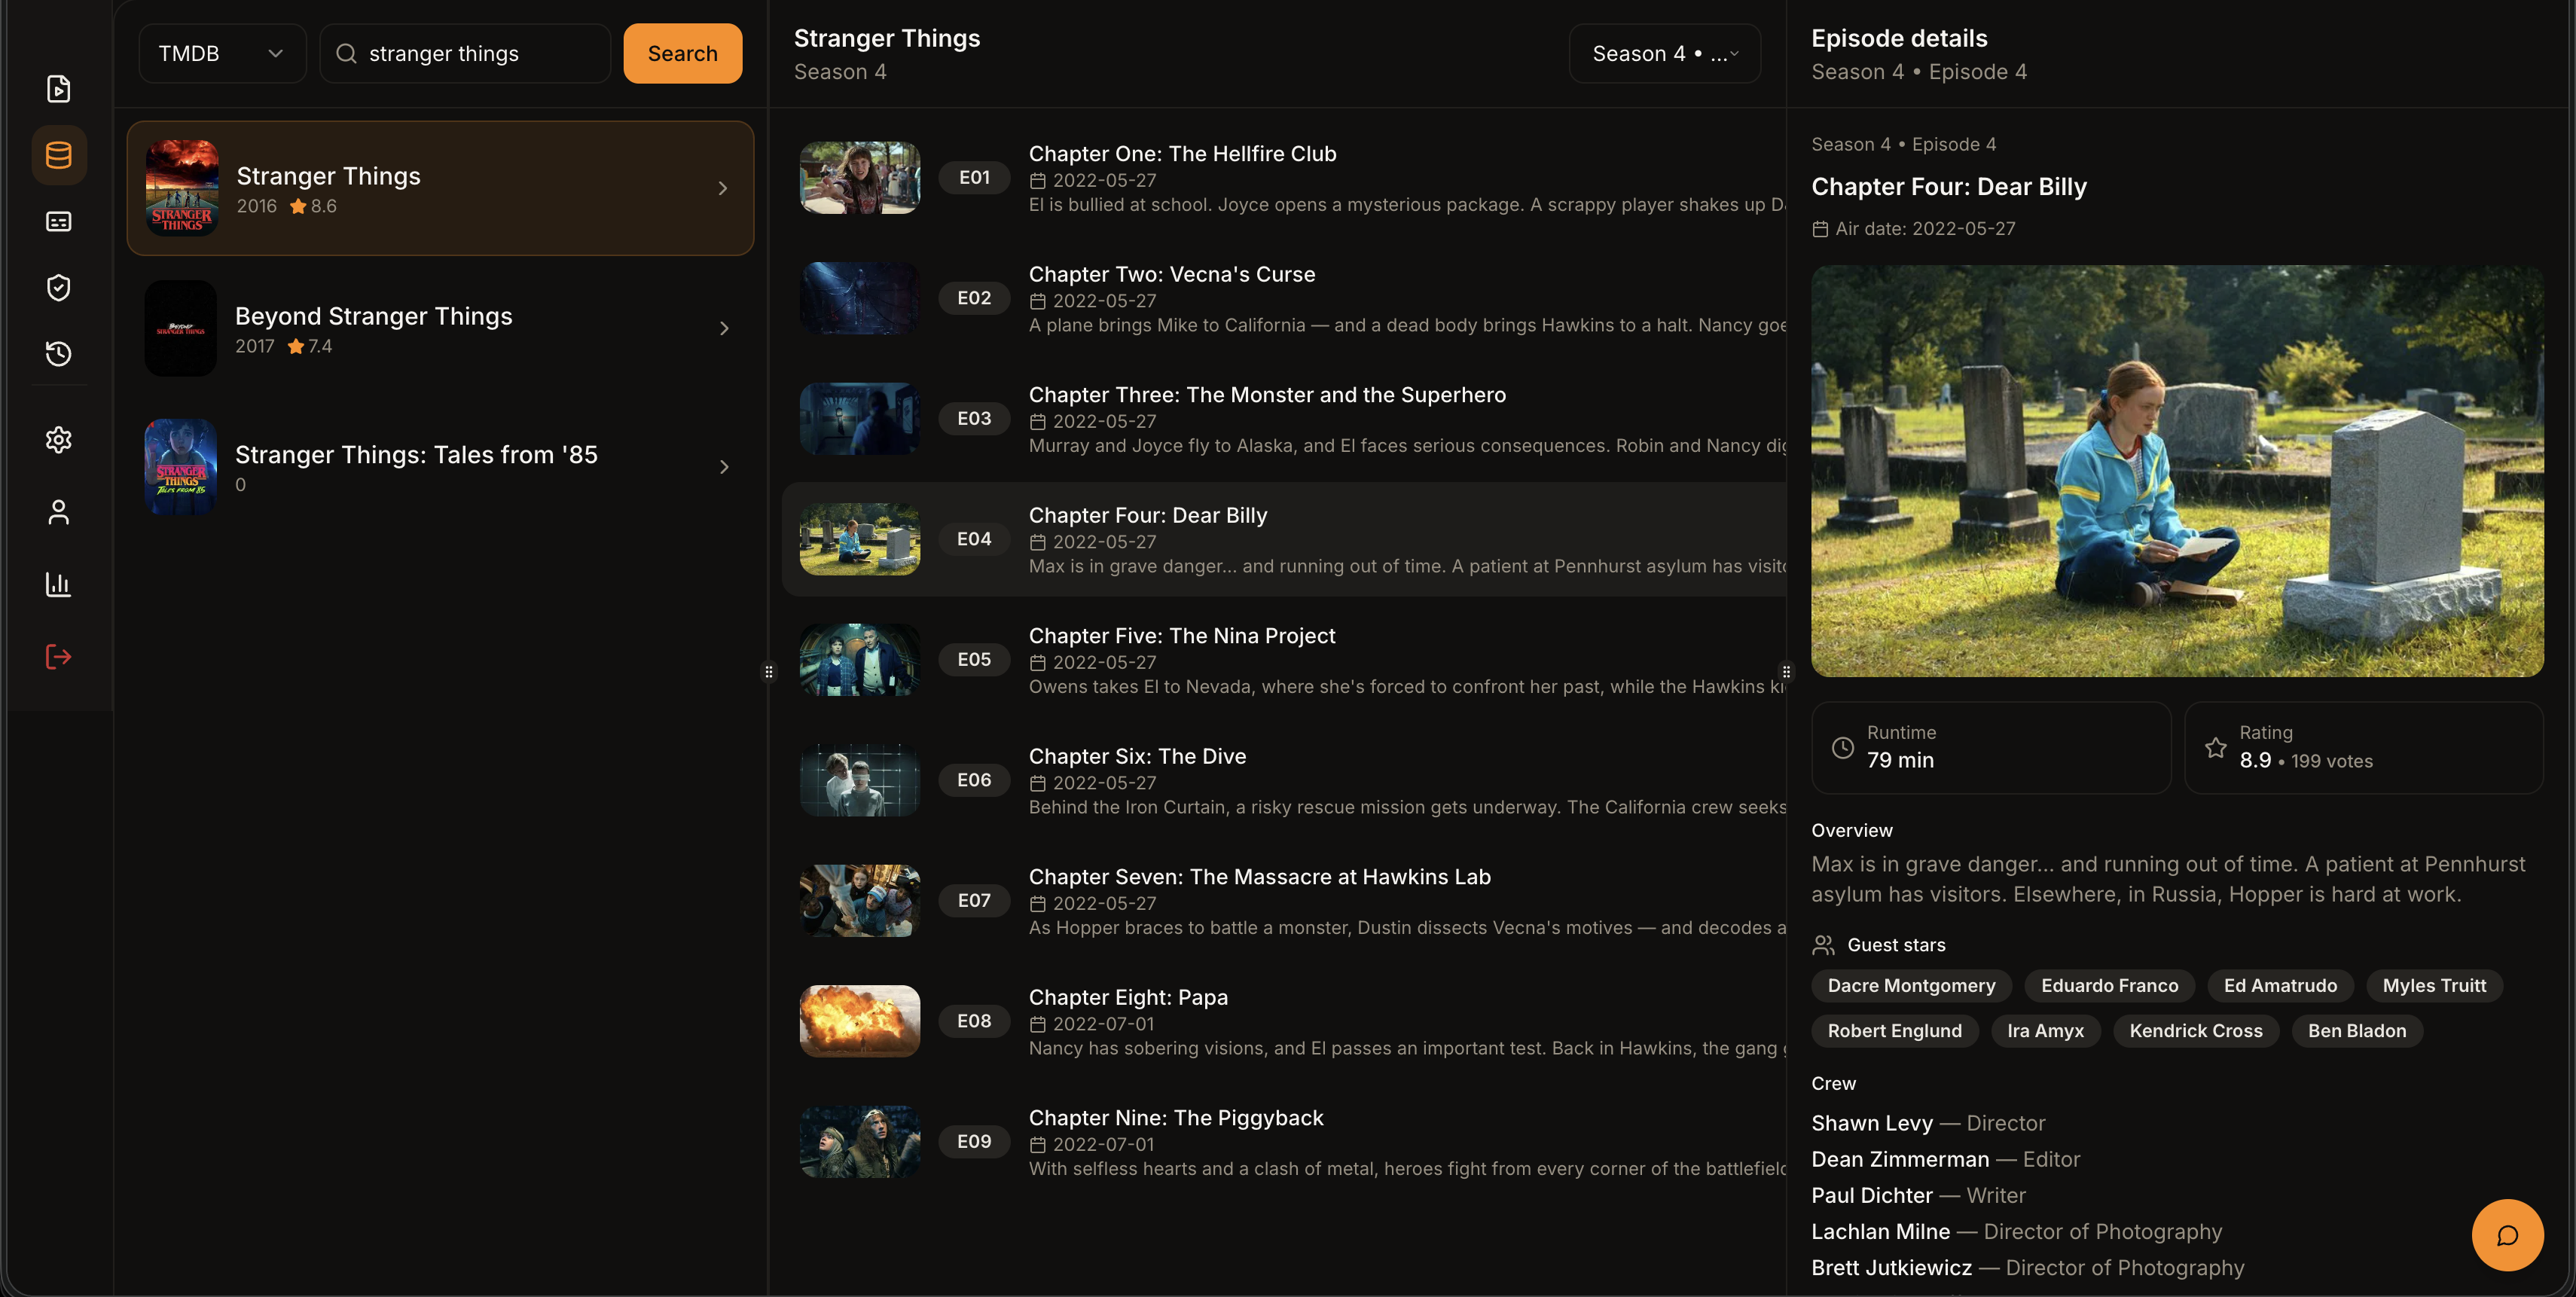Log out using the red exit icon

58,656
